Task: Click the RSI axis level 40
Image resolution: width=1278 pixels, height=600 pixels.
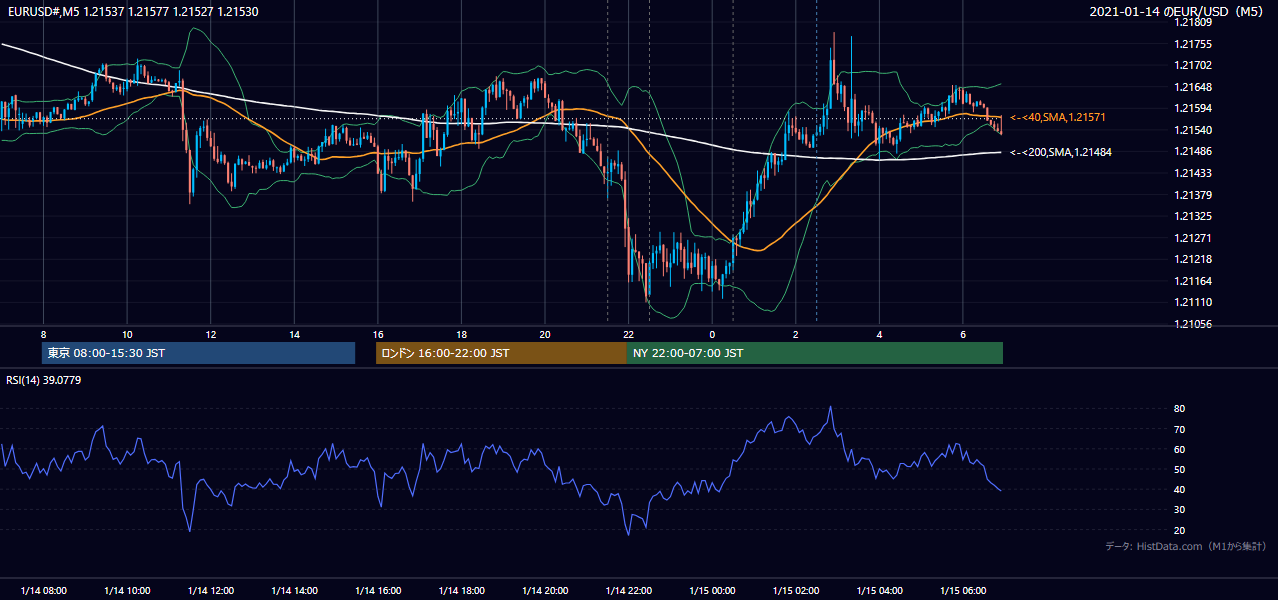Action: click(1180, 489)
